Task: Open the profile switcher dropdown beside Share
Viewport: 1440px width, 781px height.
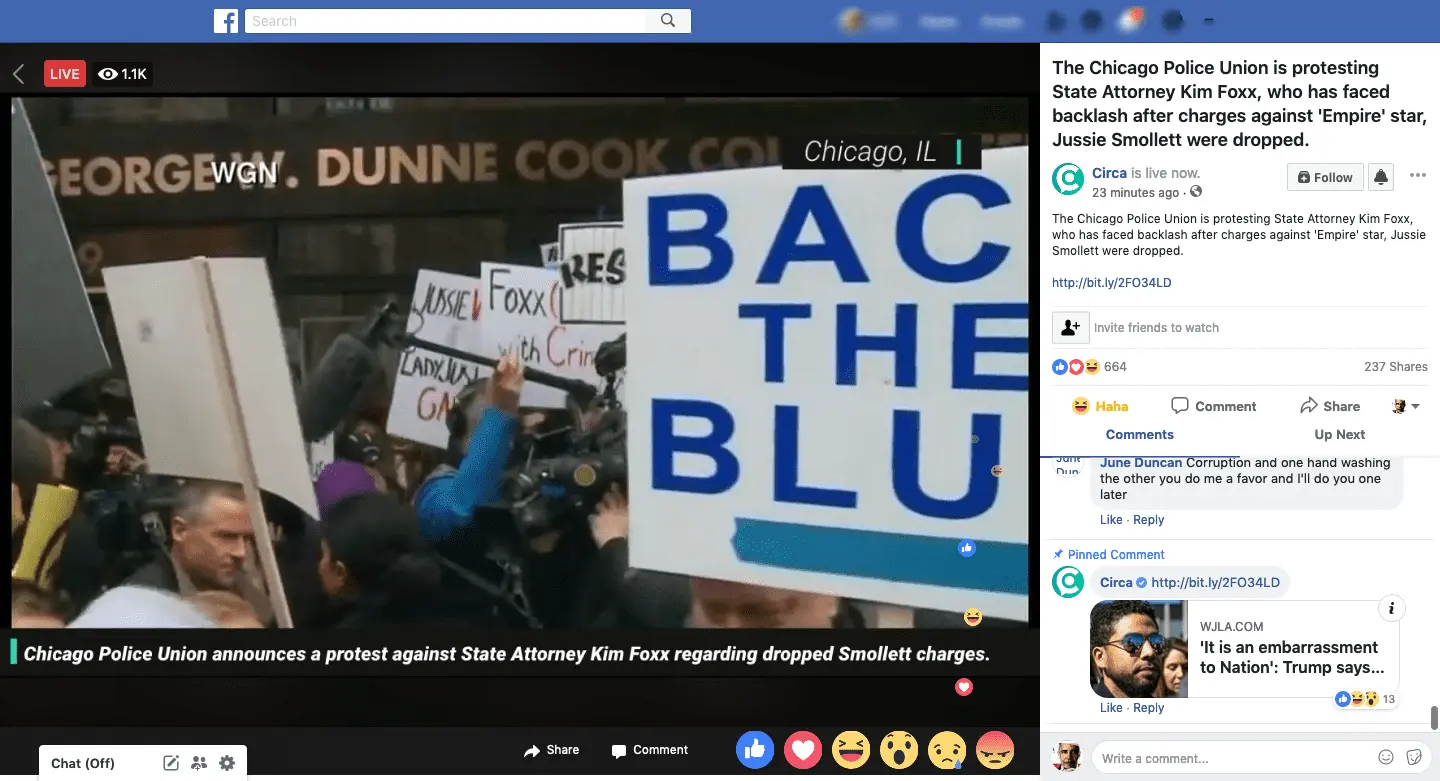Action: click(1406, 406)
